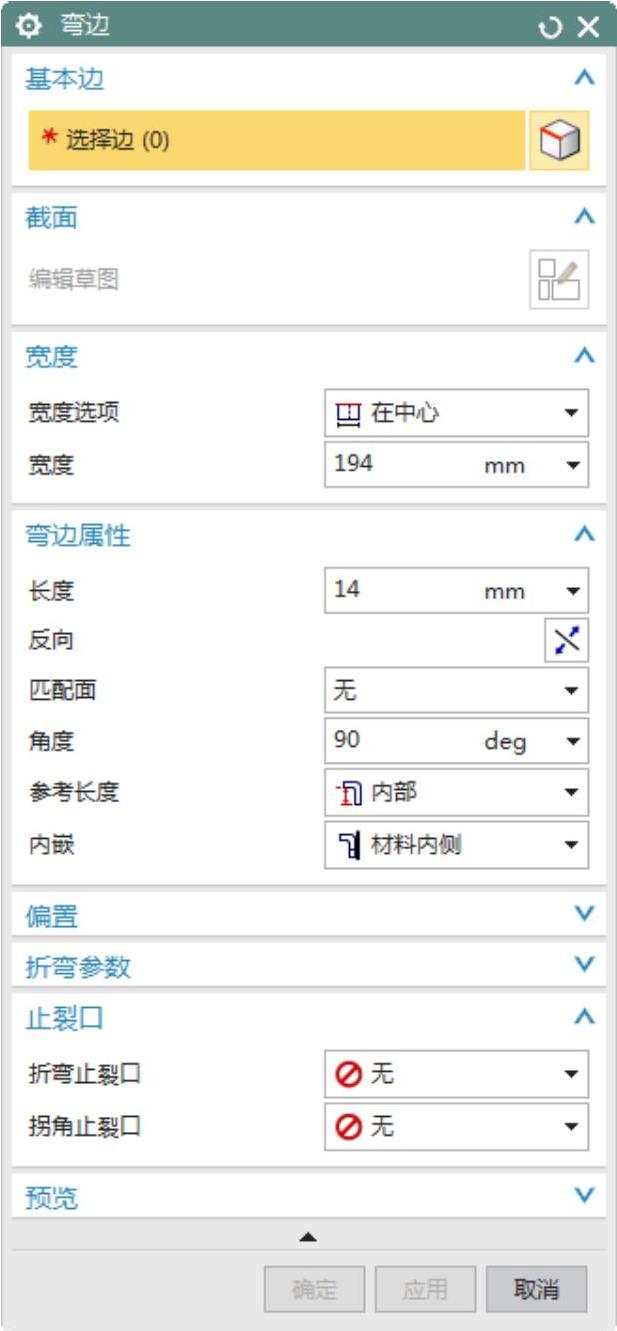Click the 取消 button
Screen dimensions: 617x1331
click(536, 1290)
